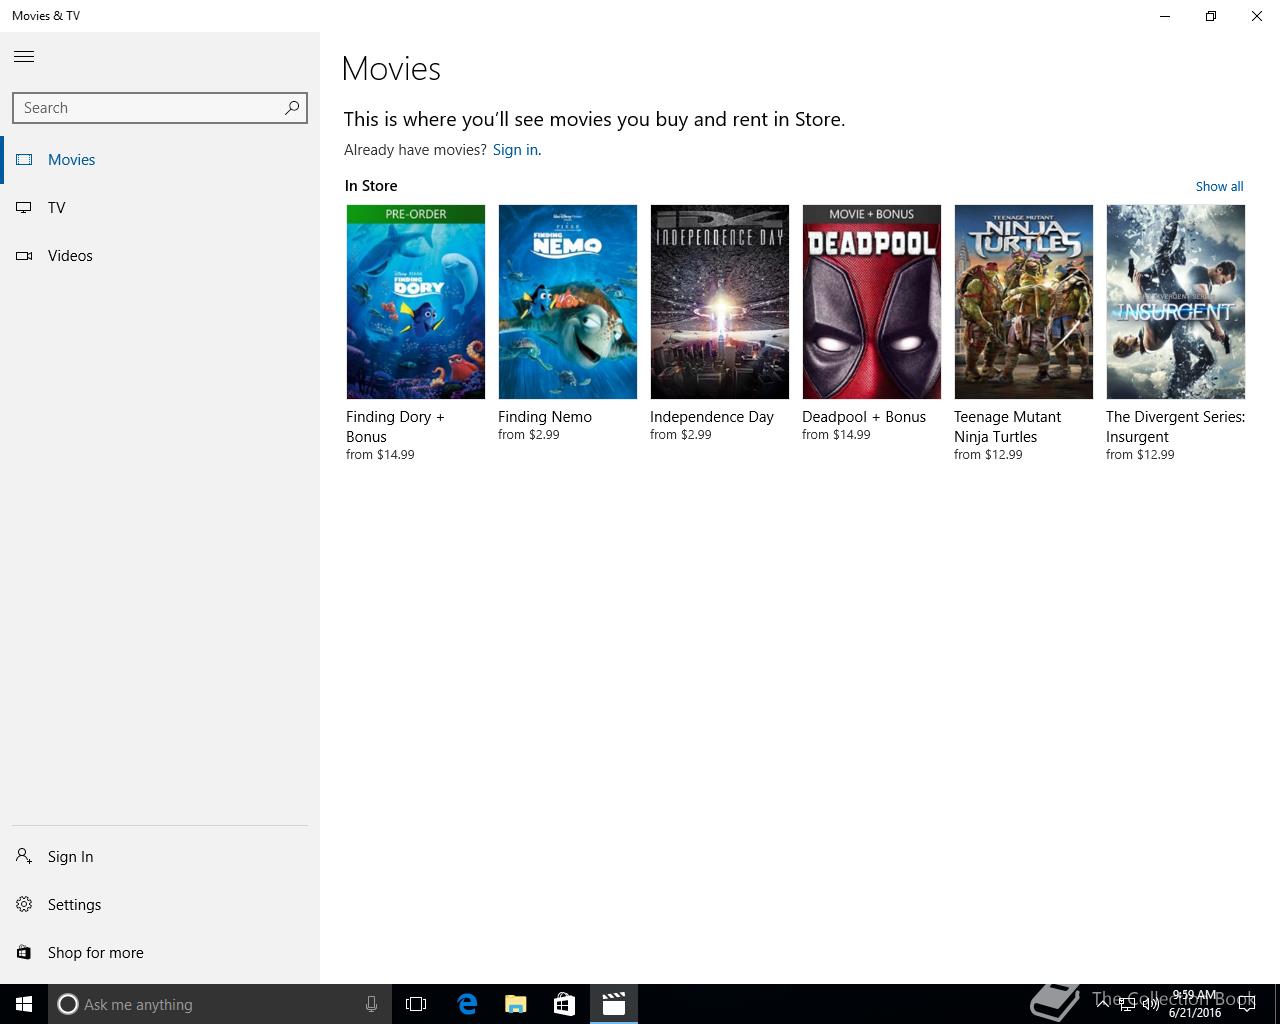Click the 'Finding Dory + Bonus' title
Image resolution: width=1280 pixels, height=1024 pixels.
click(x=395, y=427)
